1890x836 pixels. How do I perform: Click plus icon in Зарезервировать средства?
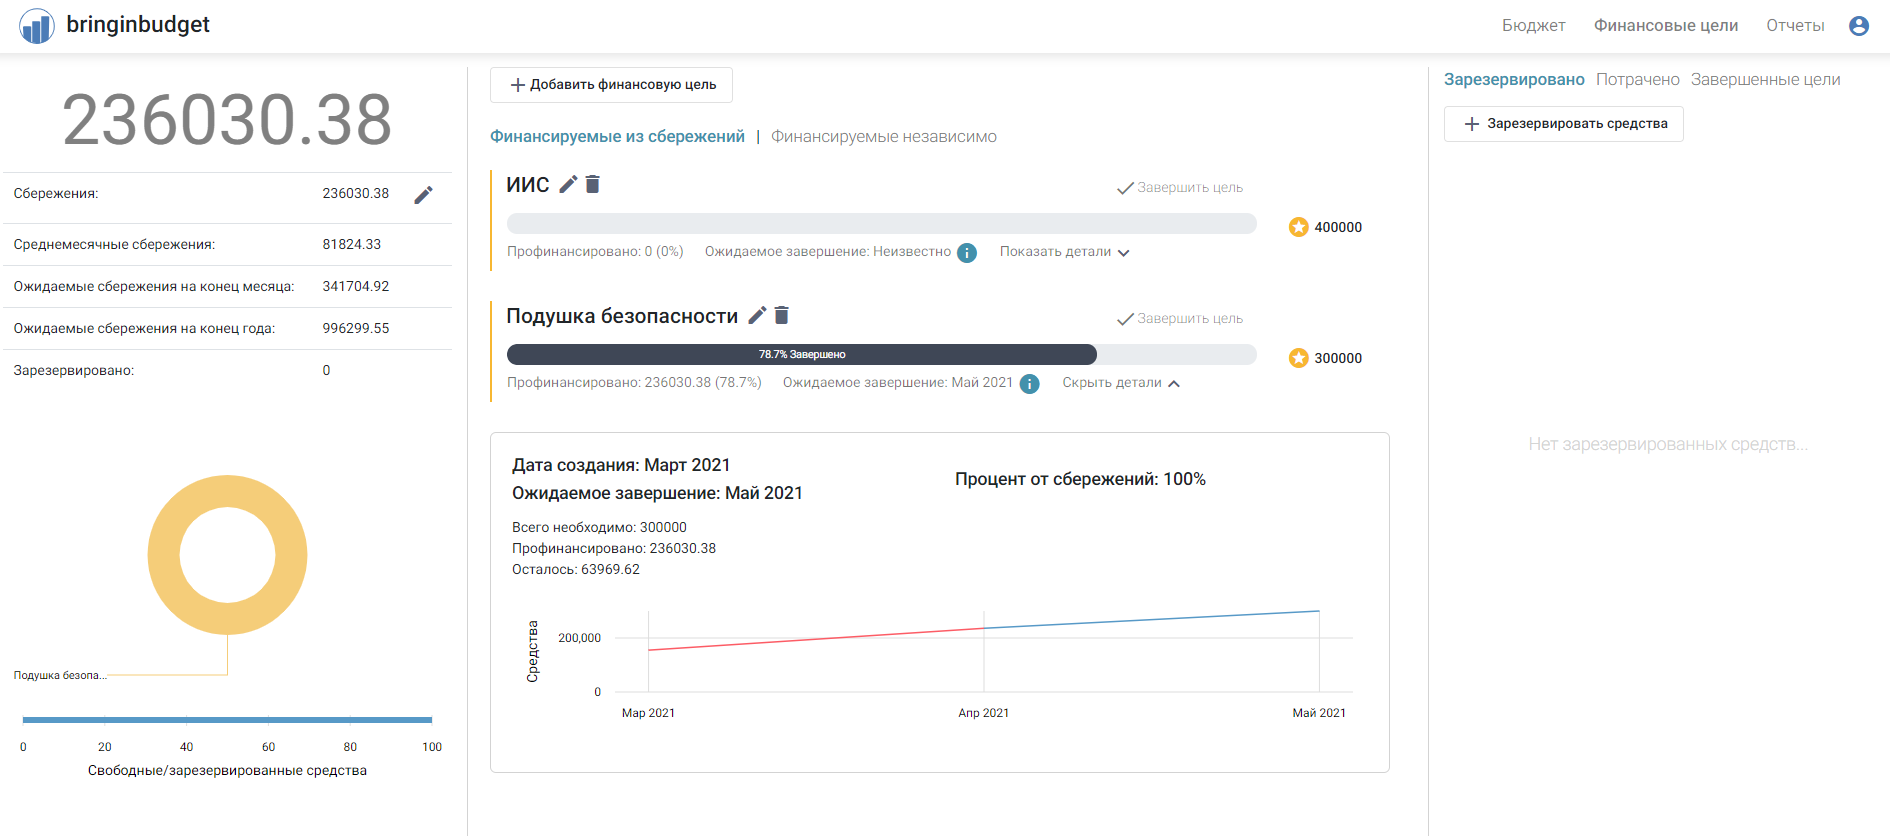1472,124
